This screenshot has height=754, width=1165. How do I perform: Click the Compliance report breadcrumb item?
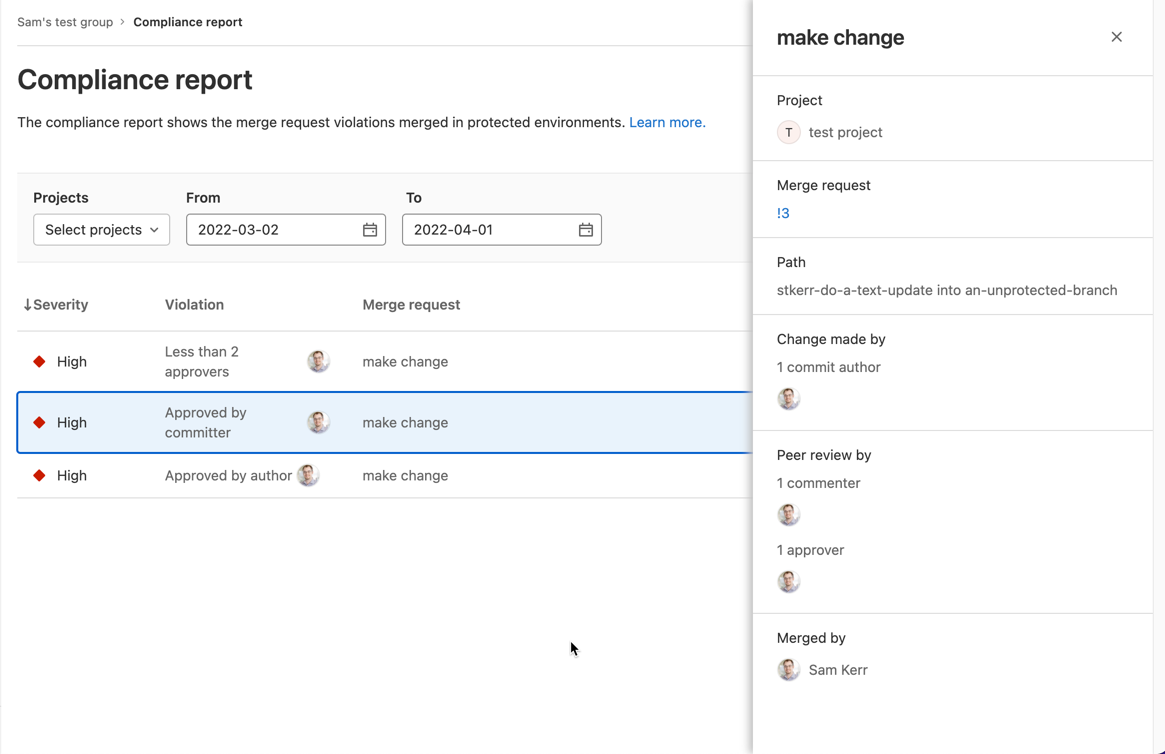188,21
